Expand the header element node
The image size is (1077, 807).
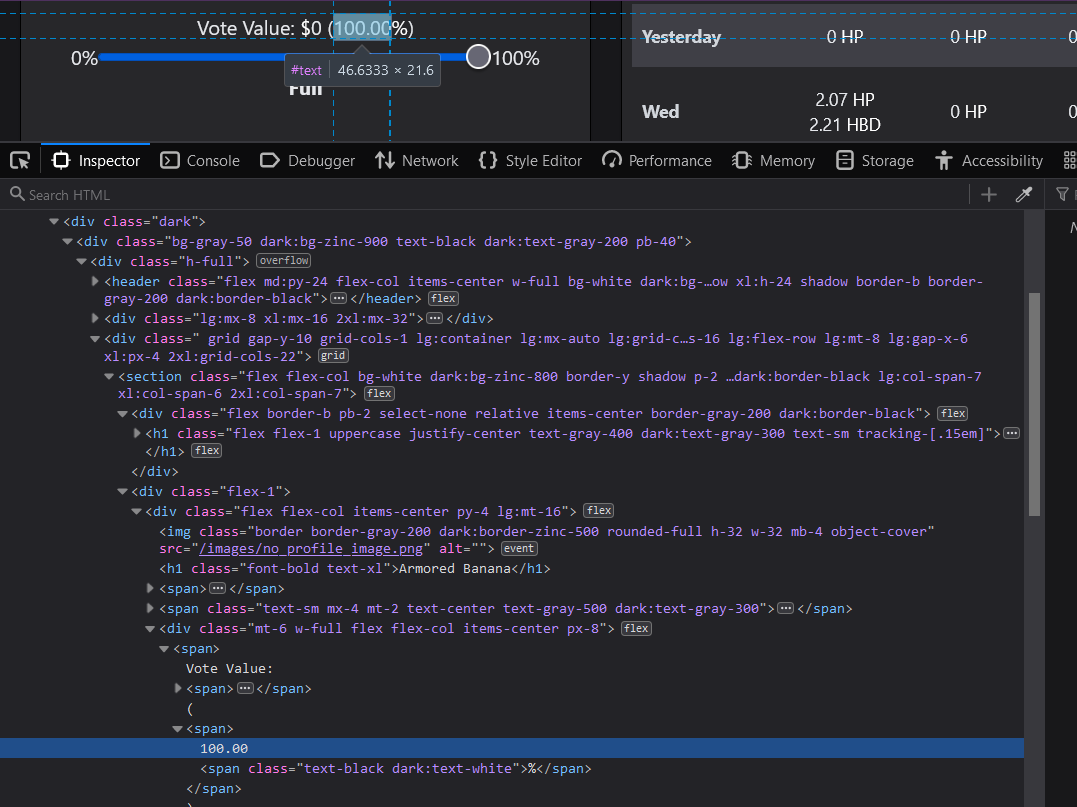[x=95, y=281]
